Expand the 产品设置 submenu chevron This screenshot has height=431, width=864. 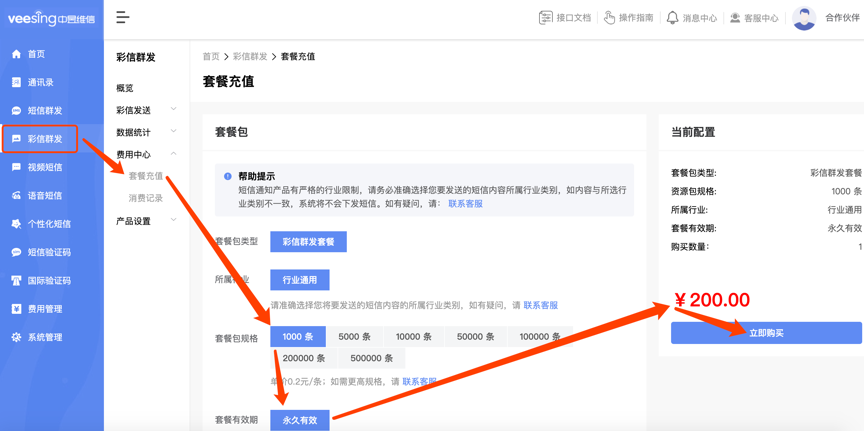pyautogui.click(x=174, y=220)
